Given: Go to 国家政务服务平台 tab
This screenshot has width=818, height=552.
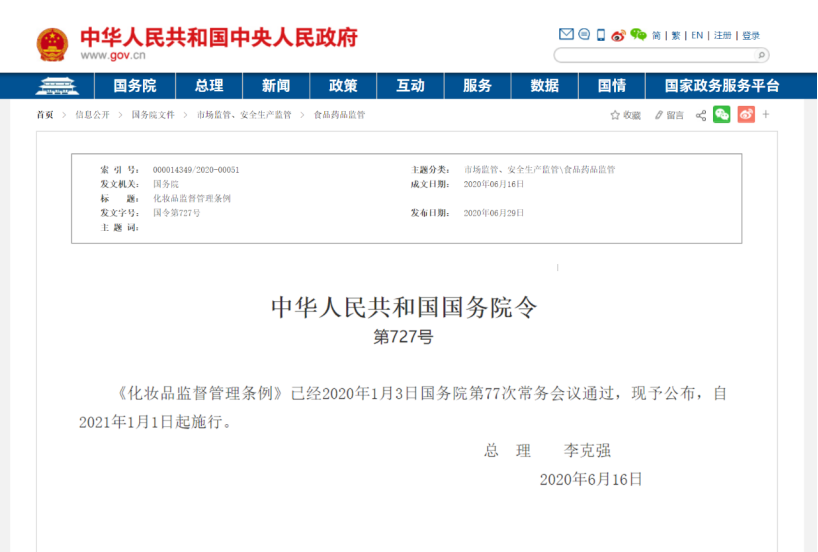Looking at the screenshot, I should [x=722, y=86].
